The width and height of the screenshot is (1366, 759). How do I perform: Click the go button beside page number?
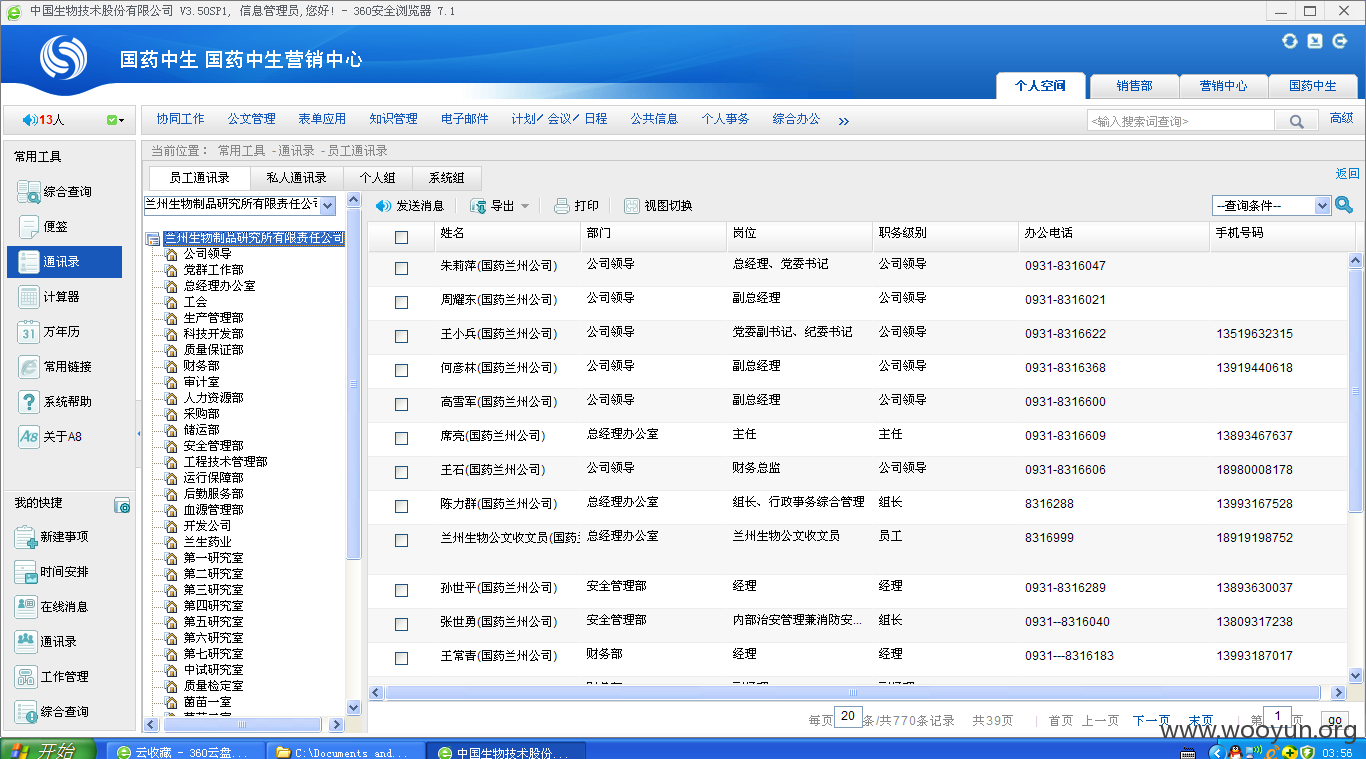tap(1334, 720)
